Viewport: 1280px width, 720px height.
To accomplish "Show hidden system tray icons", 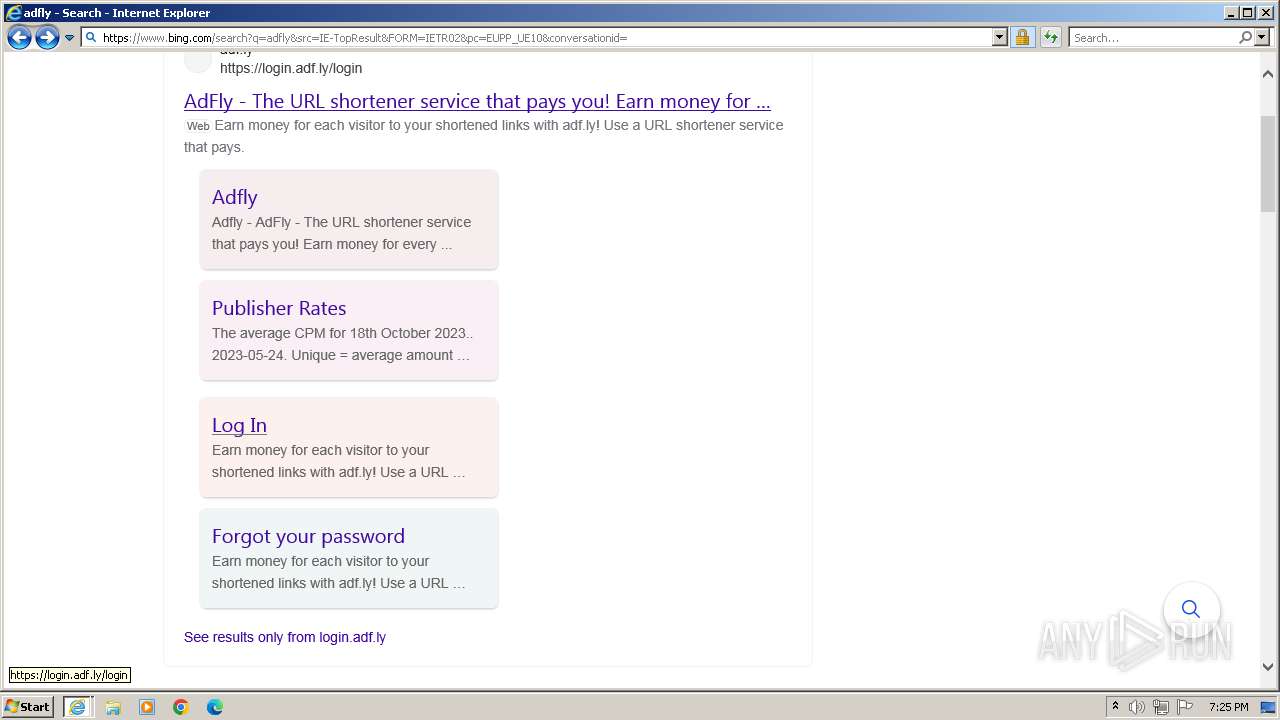I will 1115,707.
